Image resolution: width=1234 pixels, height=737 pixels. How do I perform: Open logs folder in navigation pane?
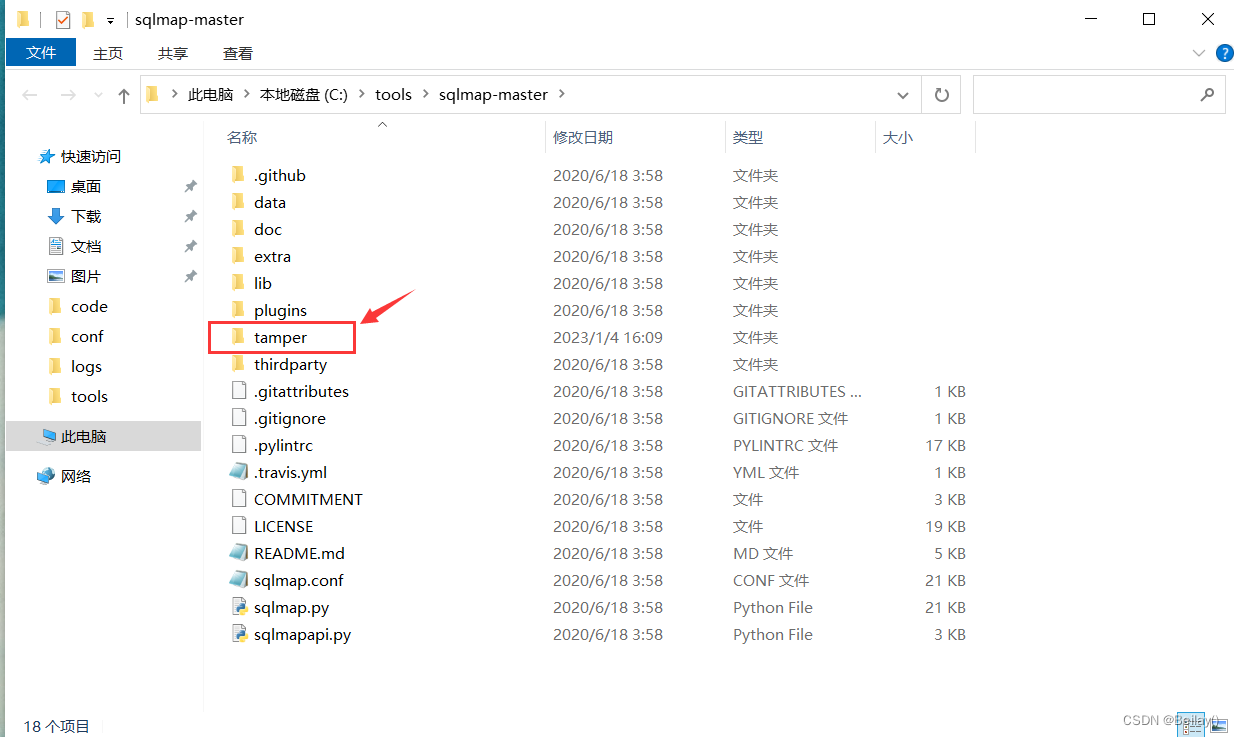(86, 367)
